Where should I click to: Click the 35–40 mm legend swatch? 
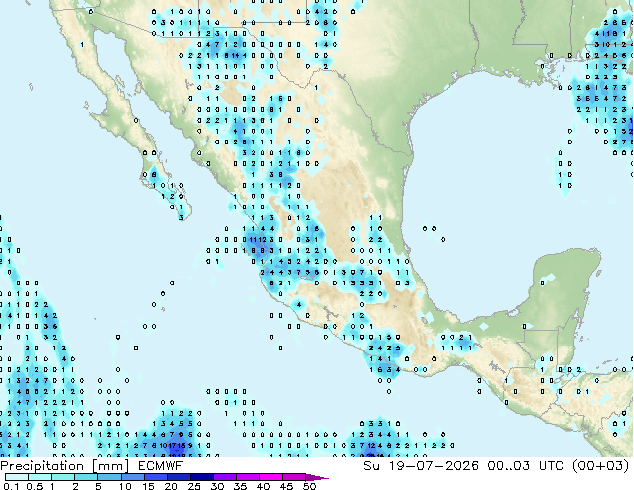247,477
